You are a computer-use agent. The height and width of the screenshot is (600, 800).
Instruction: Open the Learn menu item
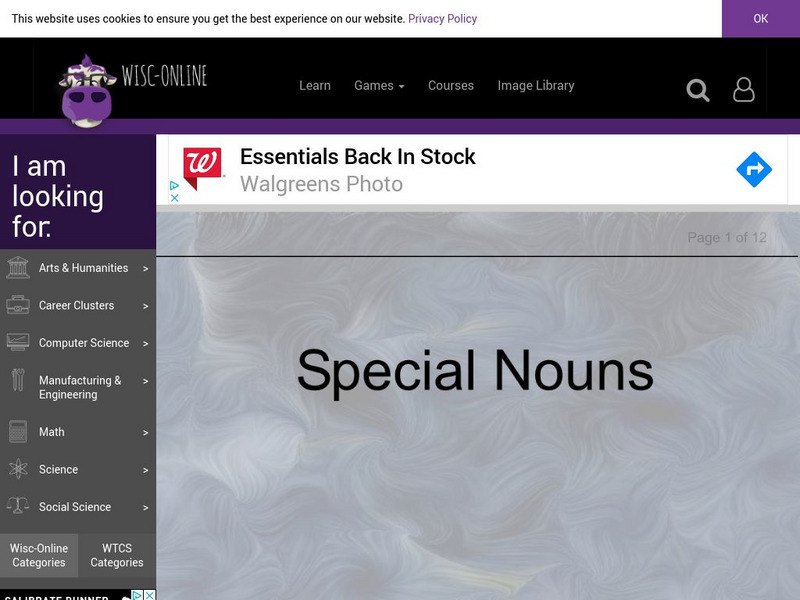point(315,86)
